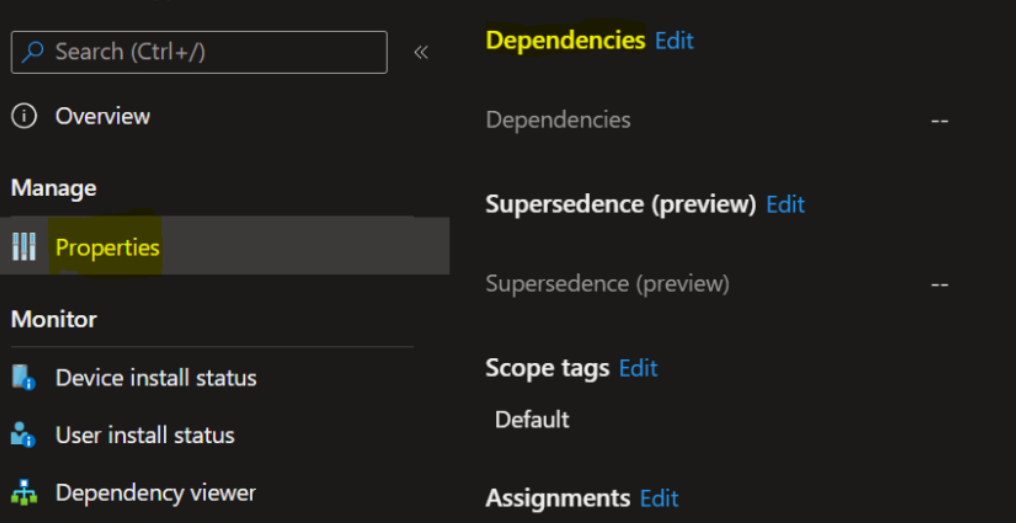Open the Dependency viewer entry
The width and height of the screenshot is (1016, 523).
[155, 493]
